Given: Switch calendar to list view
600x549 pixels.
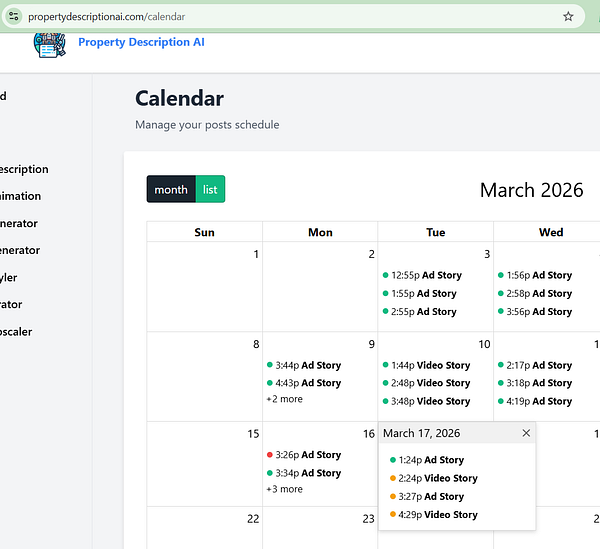Looking at the screenshot, I should coord(210,189).
